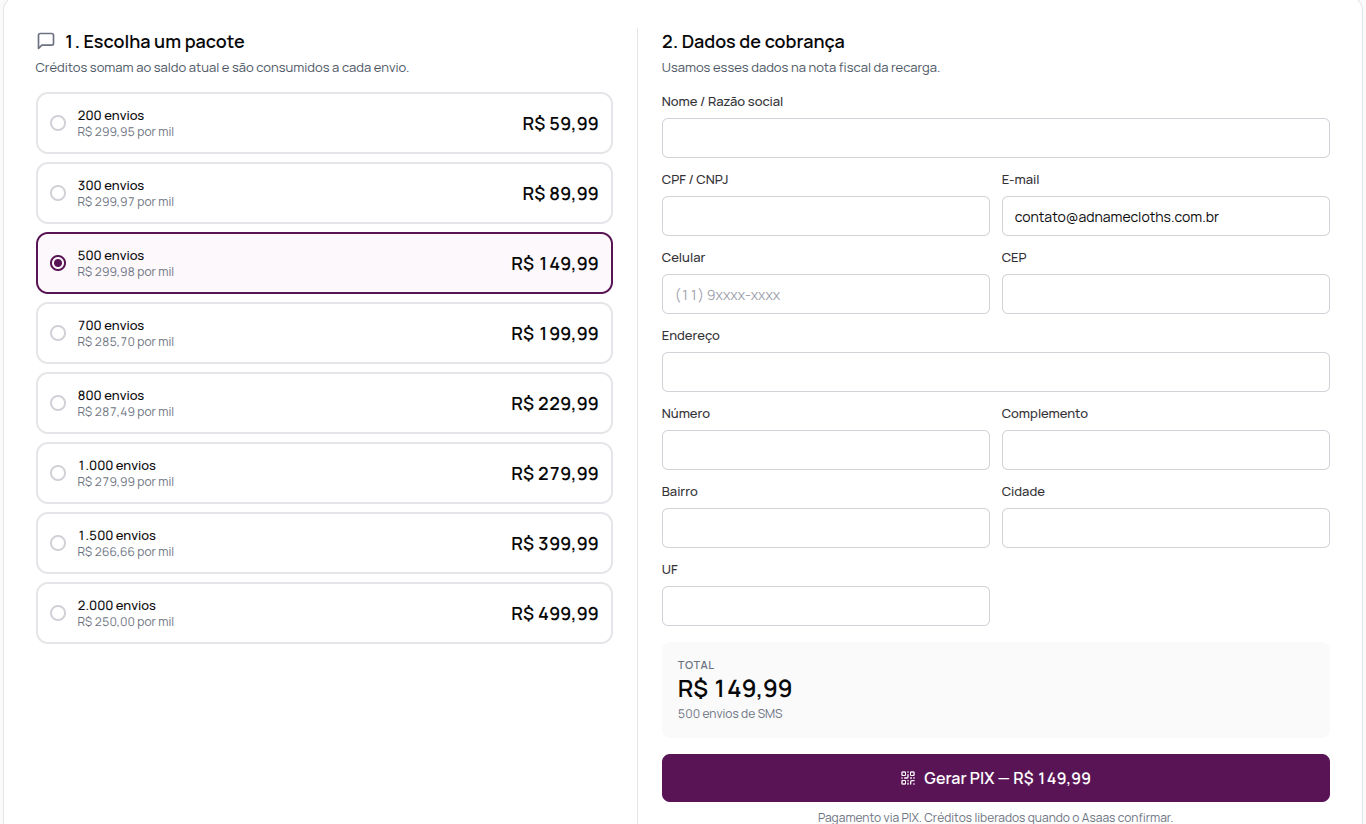Screen dimensions: 1366x824
Task: Click into the CPF / CNPJ field
Action: click(x=825, y=216)
